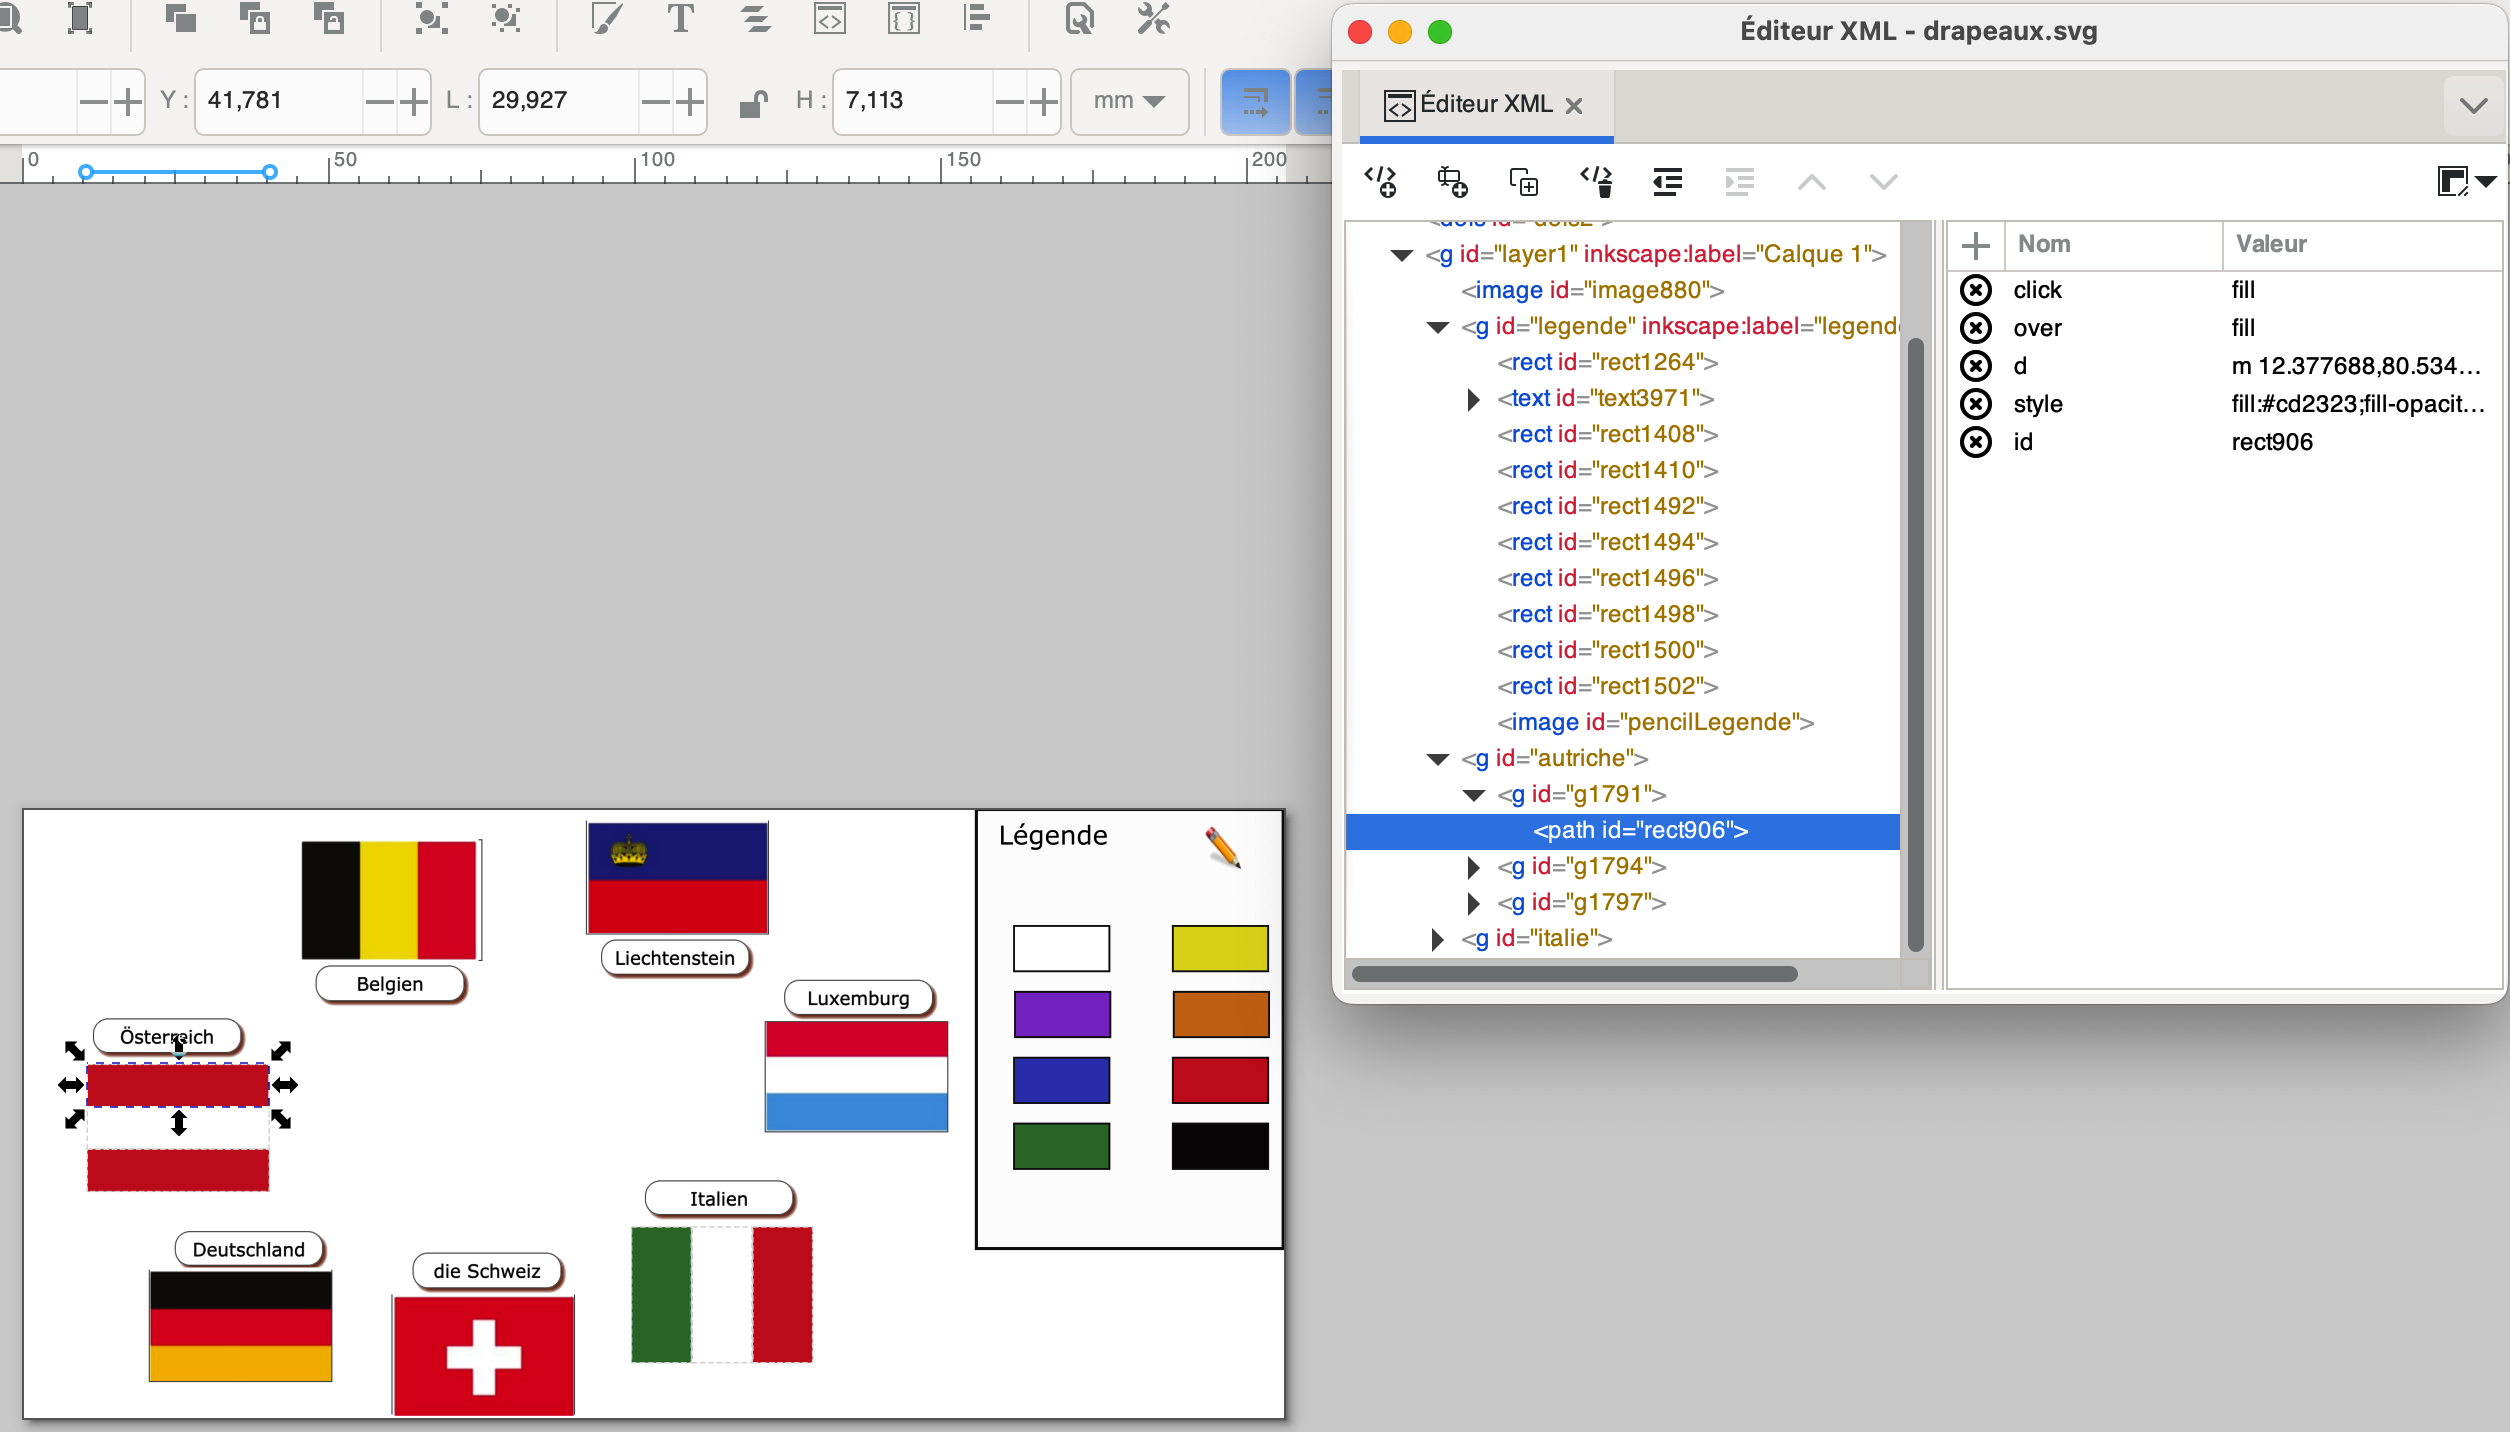Select the pencilLegende image node

coord(1655,722)
